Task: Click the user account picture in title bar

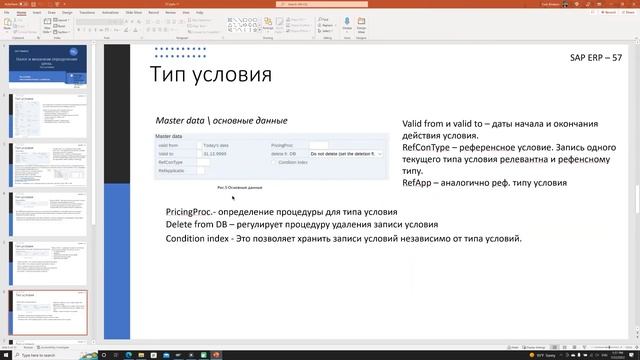Action: (x=565, y=4)
